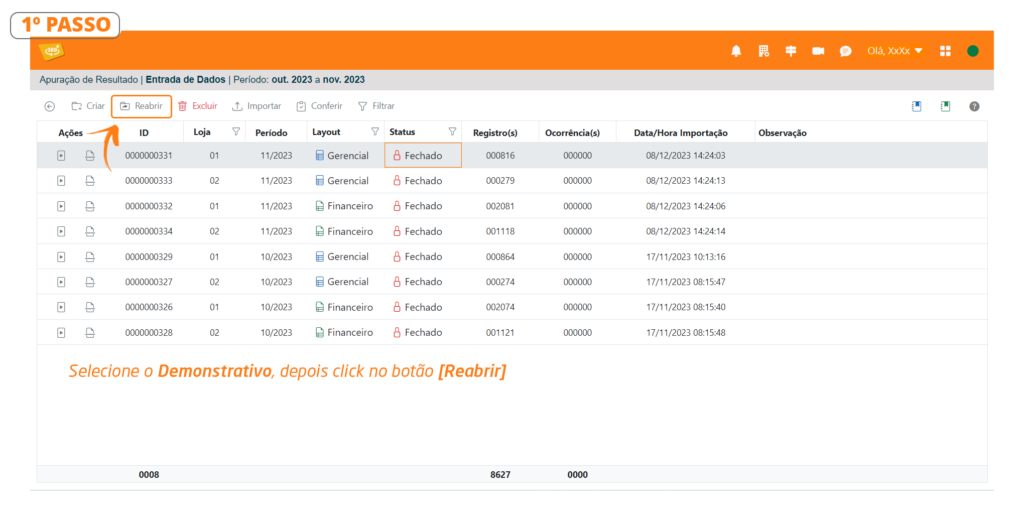Click the app logo in orange header

click(51, 51)
